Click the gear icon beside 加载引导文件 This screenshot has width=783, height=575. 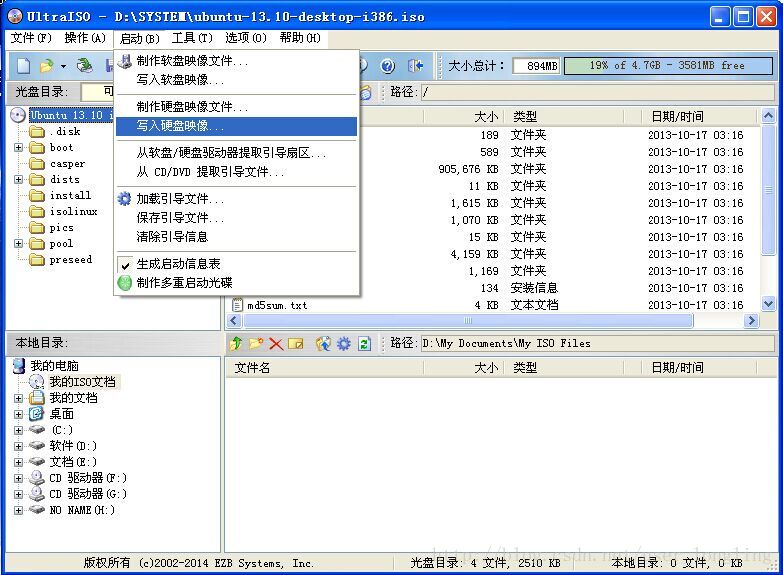click(124, 199)
